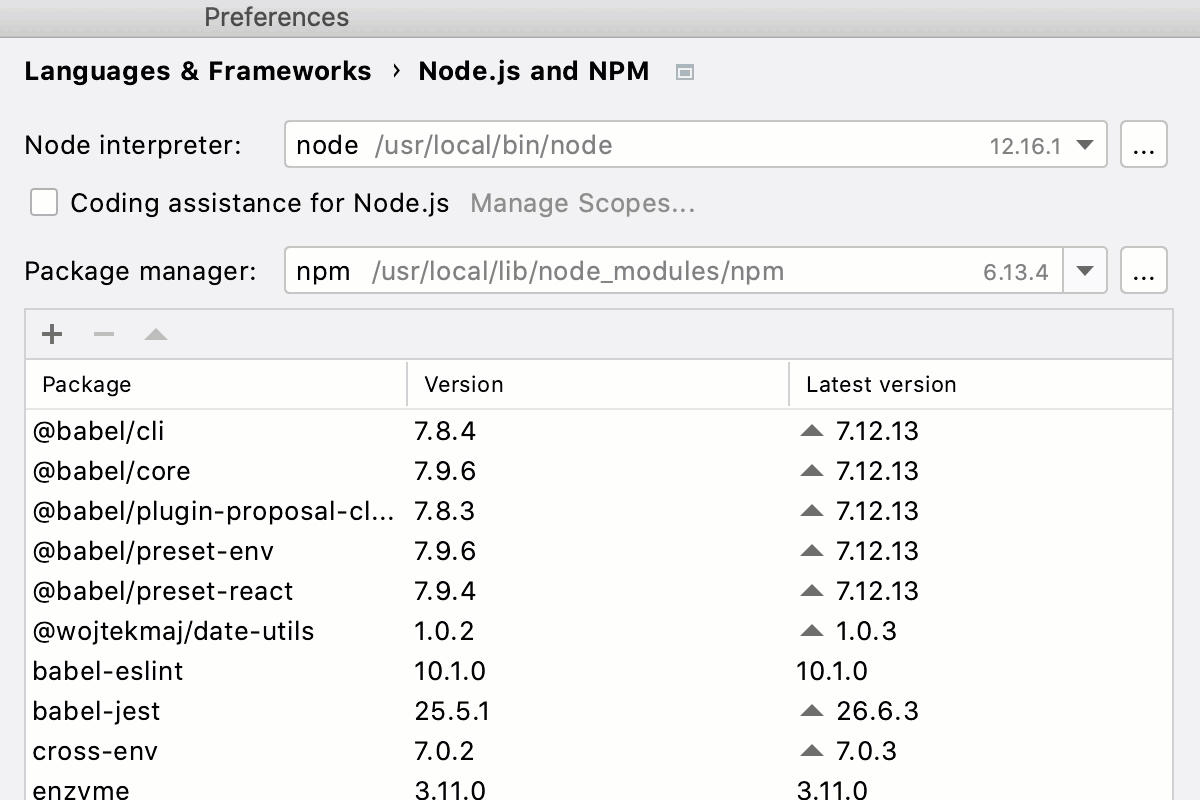Open package manager browse dialog via ellipsis button
This screenshot has height=800, width=1200.
point(1143,270)
